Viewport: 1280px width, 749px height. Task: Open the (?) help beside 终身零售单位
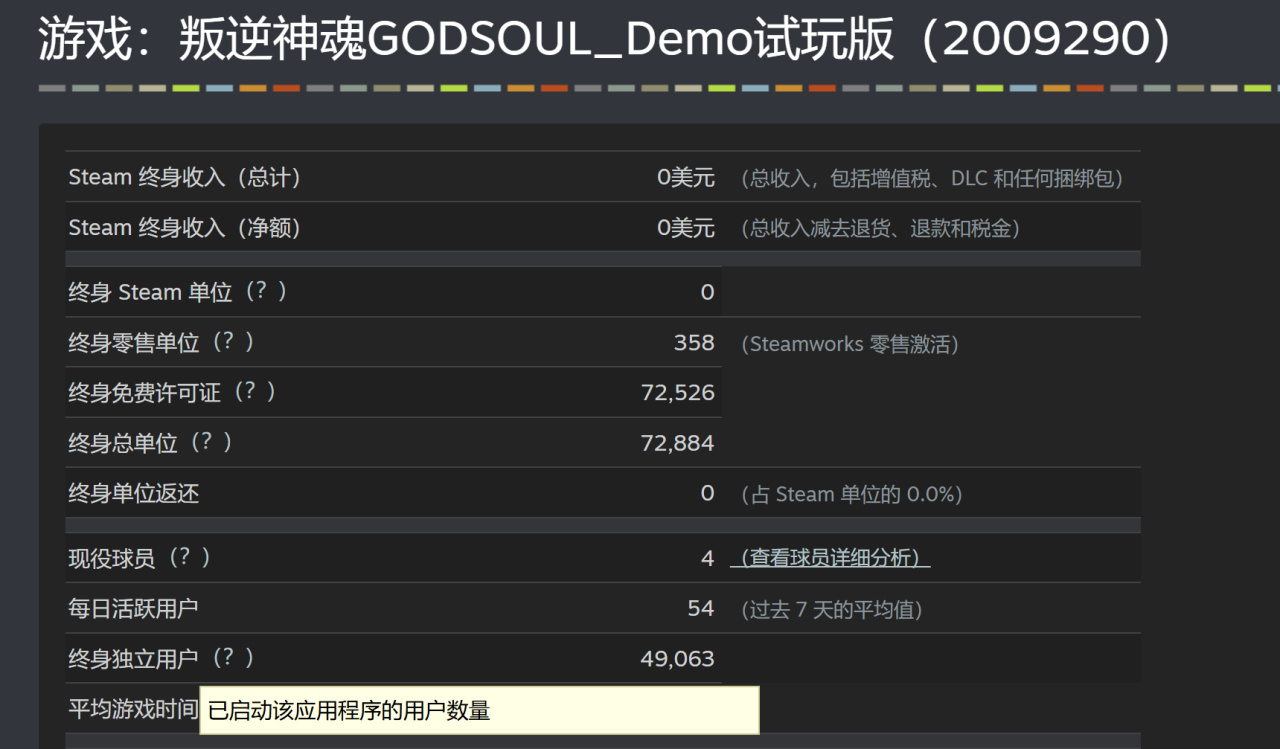(x=234, y=342)
